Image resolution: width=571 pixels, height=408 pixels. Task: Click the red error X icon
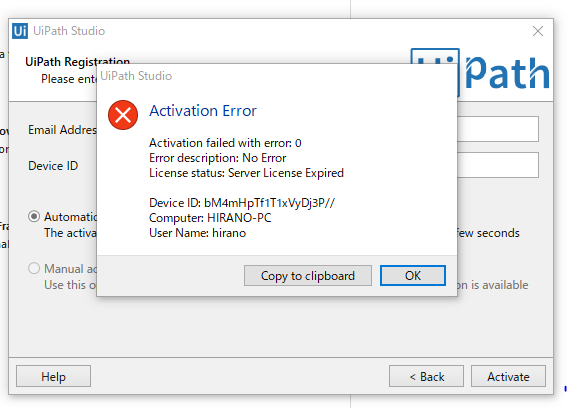pyautogui.click(x=123, y=115)
